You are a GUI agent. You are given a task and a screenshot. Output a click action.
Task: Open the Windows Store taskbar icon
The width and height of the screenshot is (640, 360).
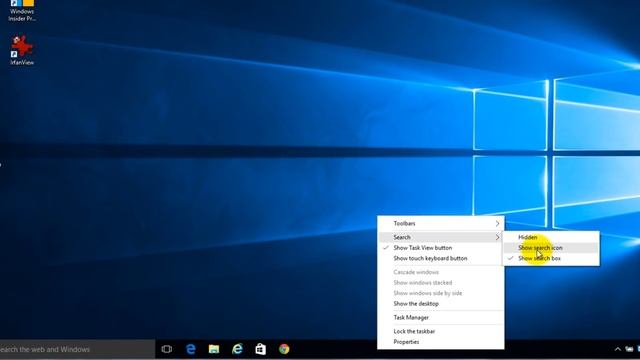pyautogui.click(x=260, y=349)
